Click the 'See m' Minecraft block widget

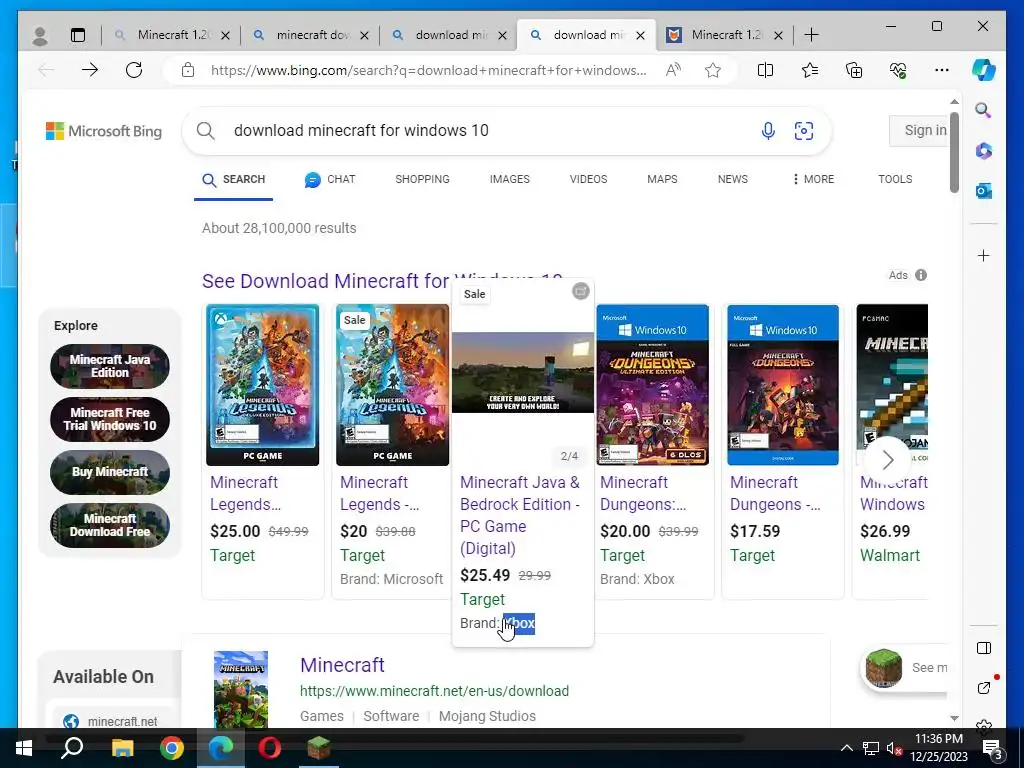coord(906,667)
